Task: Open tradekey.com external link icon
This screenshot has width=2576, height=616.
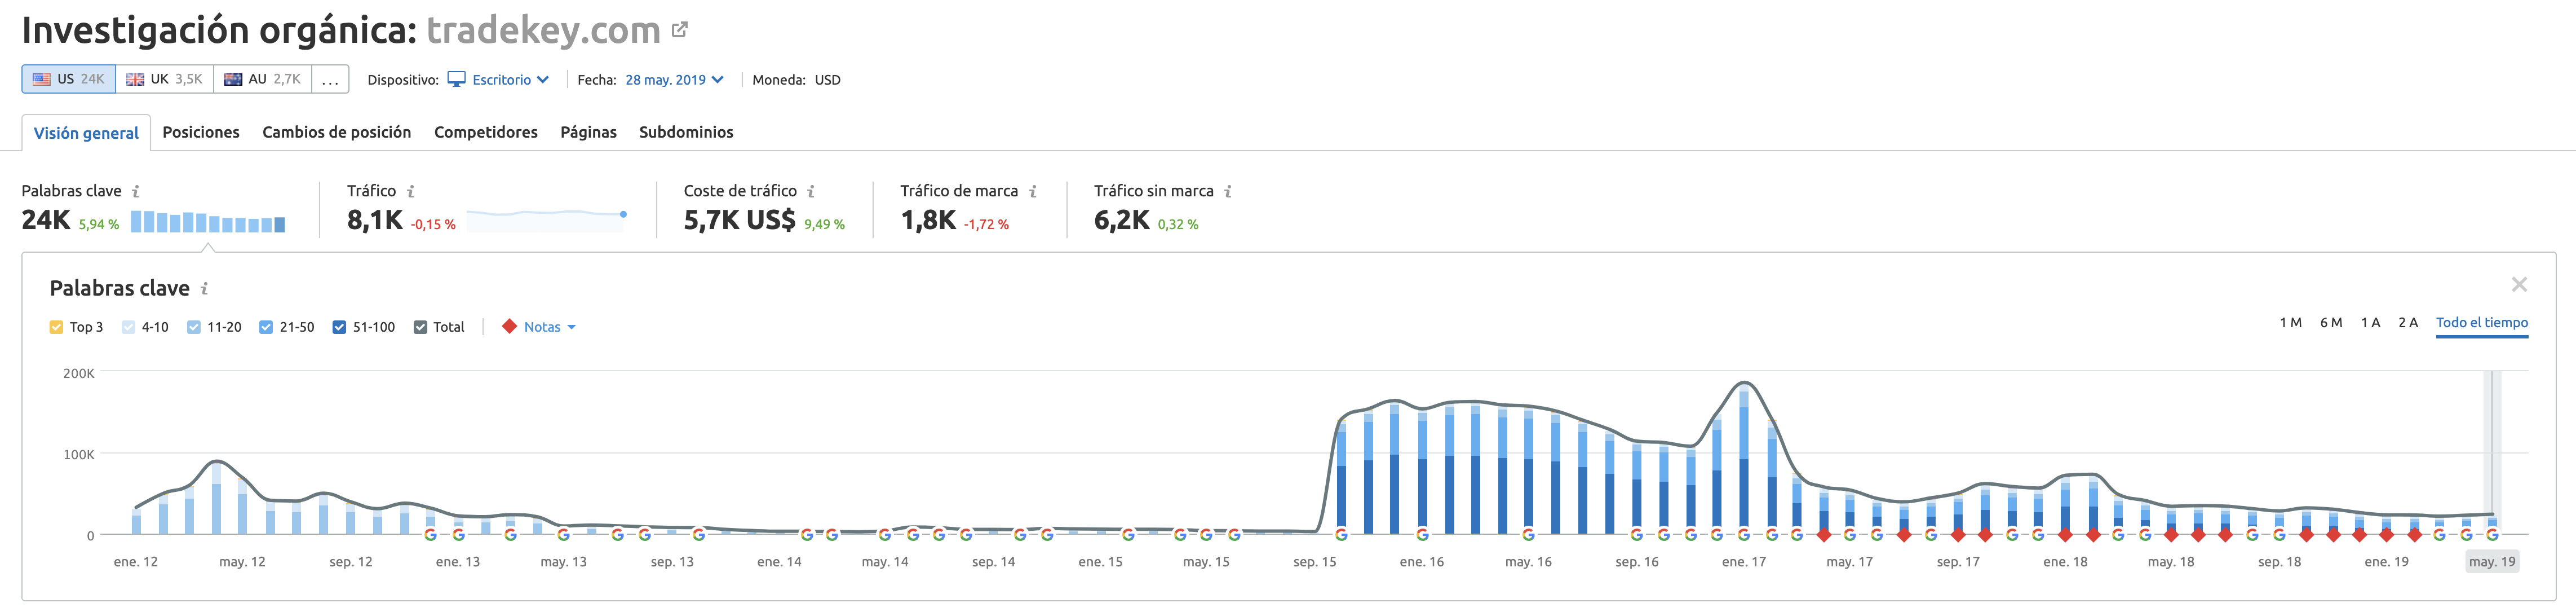Action: coord(680,30)
